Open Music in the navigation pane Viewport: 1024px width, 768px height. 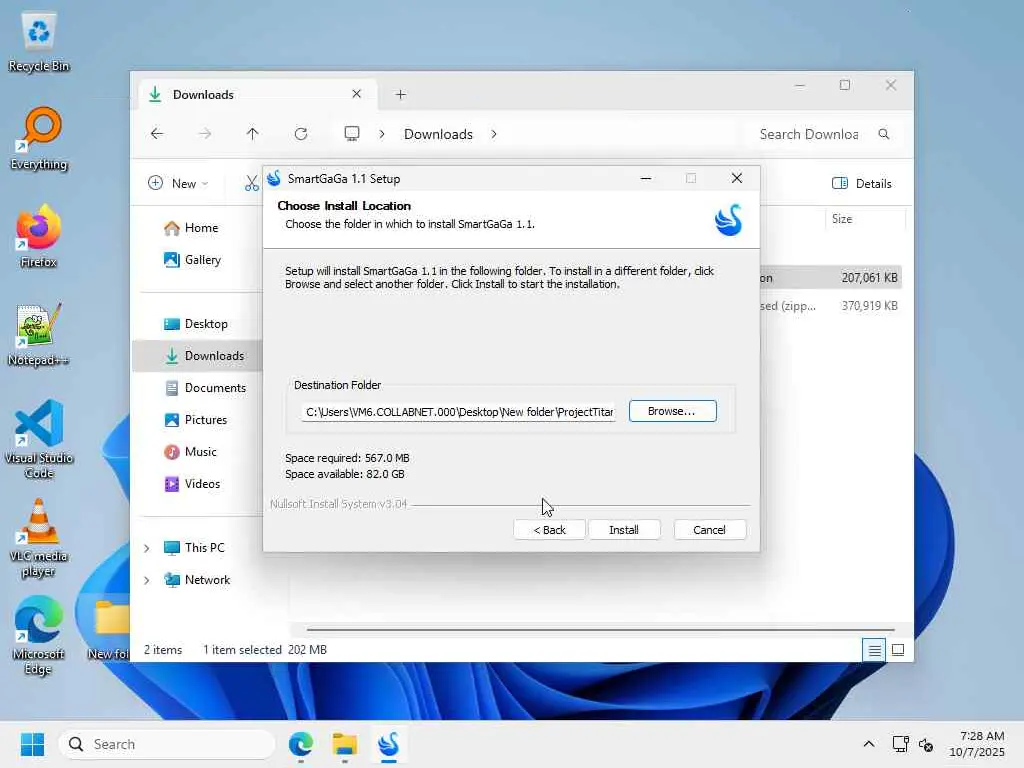tap(190, 452)
